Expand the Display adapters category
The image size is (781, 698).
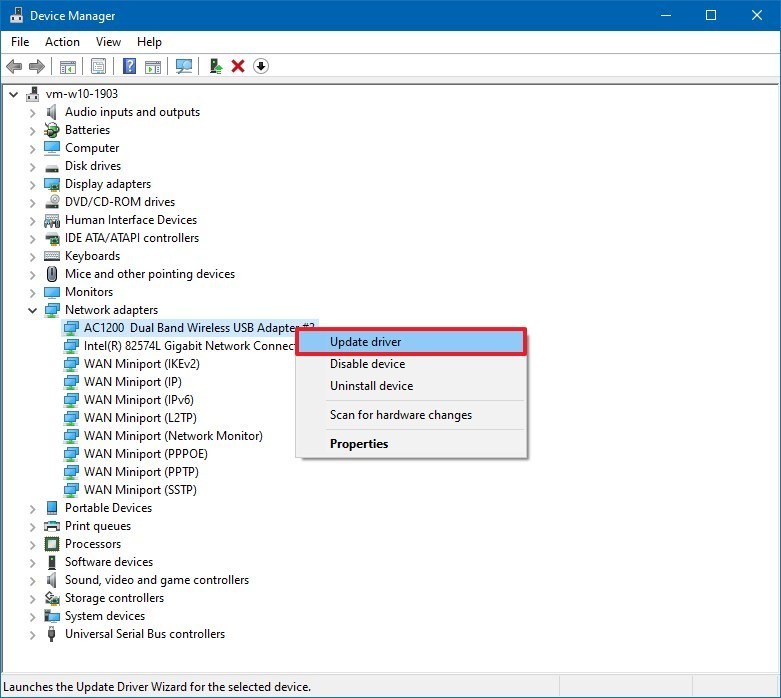click(x=32, y=184)
